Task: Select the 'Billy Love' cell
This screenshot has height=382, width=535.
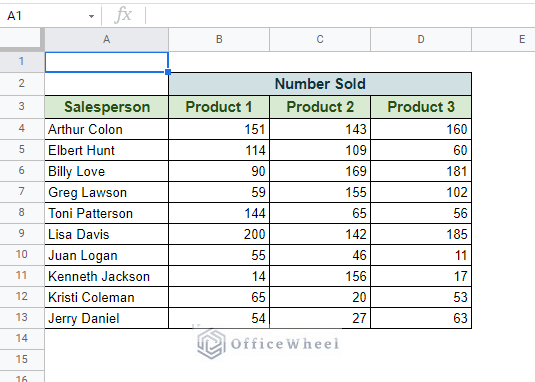Action: click(x=106, y=171)
